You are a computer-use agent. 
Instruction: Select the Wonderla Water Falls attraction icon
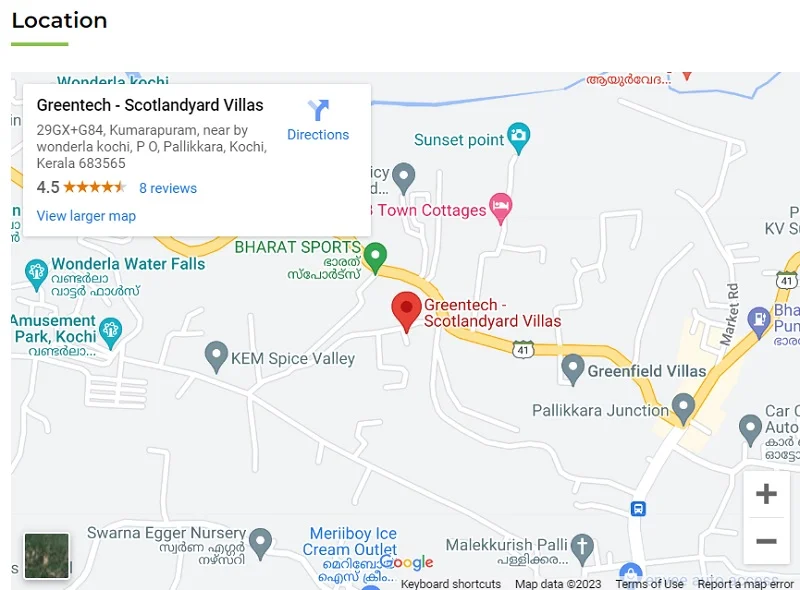[36, 274]
